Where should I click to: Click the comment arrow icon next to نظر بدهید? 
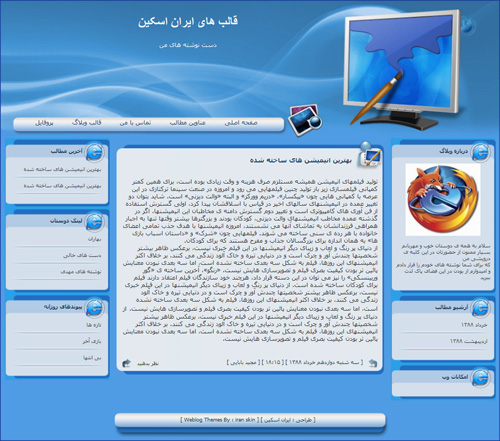coord(126,363)
